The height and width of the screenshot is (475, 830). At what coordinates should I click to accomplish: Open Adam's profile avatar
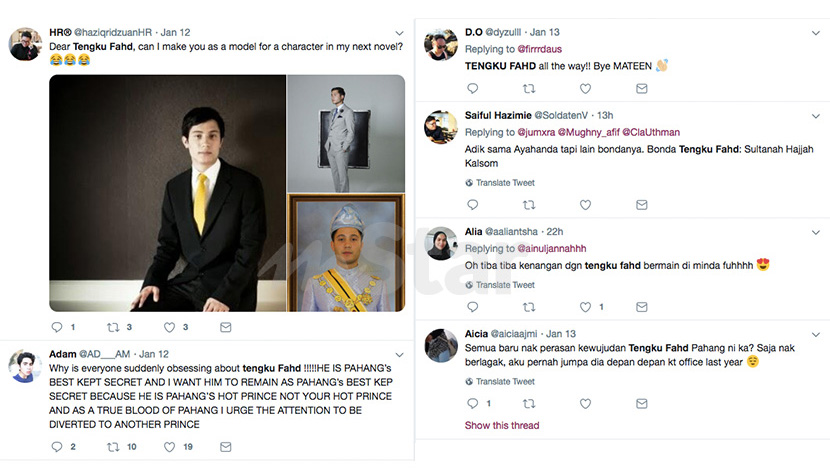point(24,367)
